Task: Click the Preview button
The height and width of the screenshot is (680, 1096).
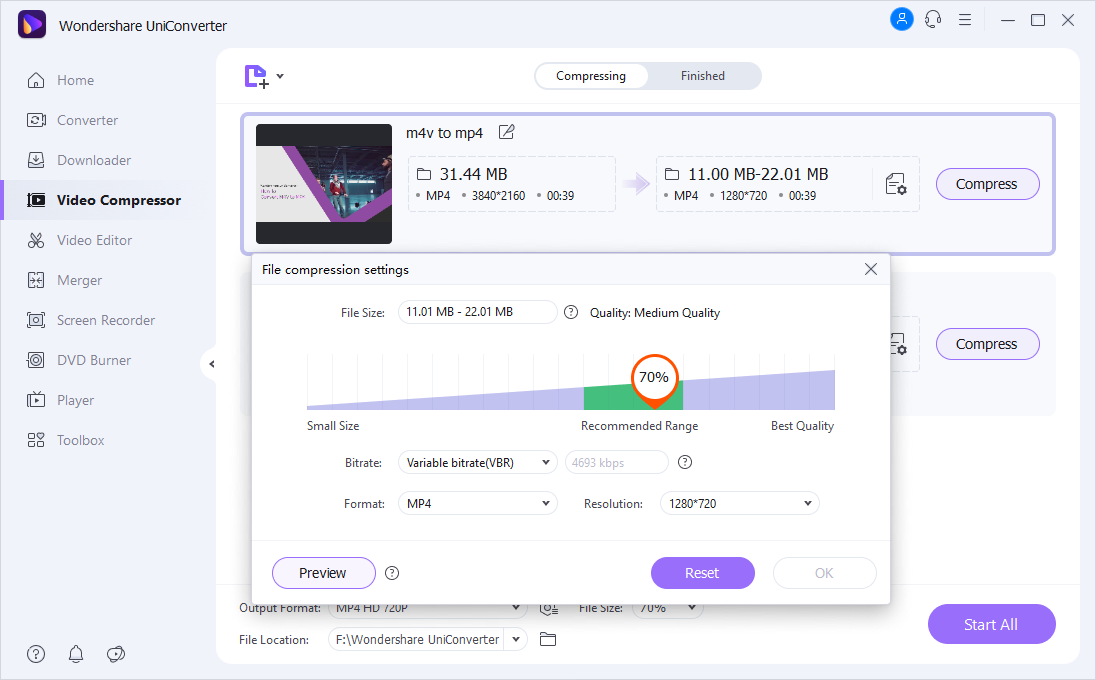Action: (x=324, y=573)
